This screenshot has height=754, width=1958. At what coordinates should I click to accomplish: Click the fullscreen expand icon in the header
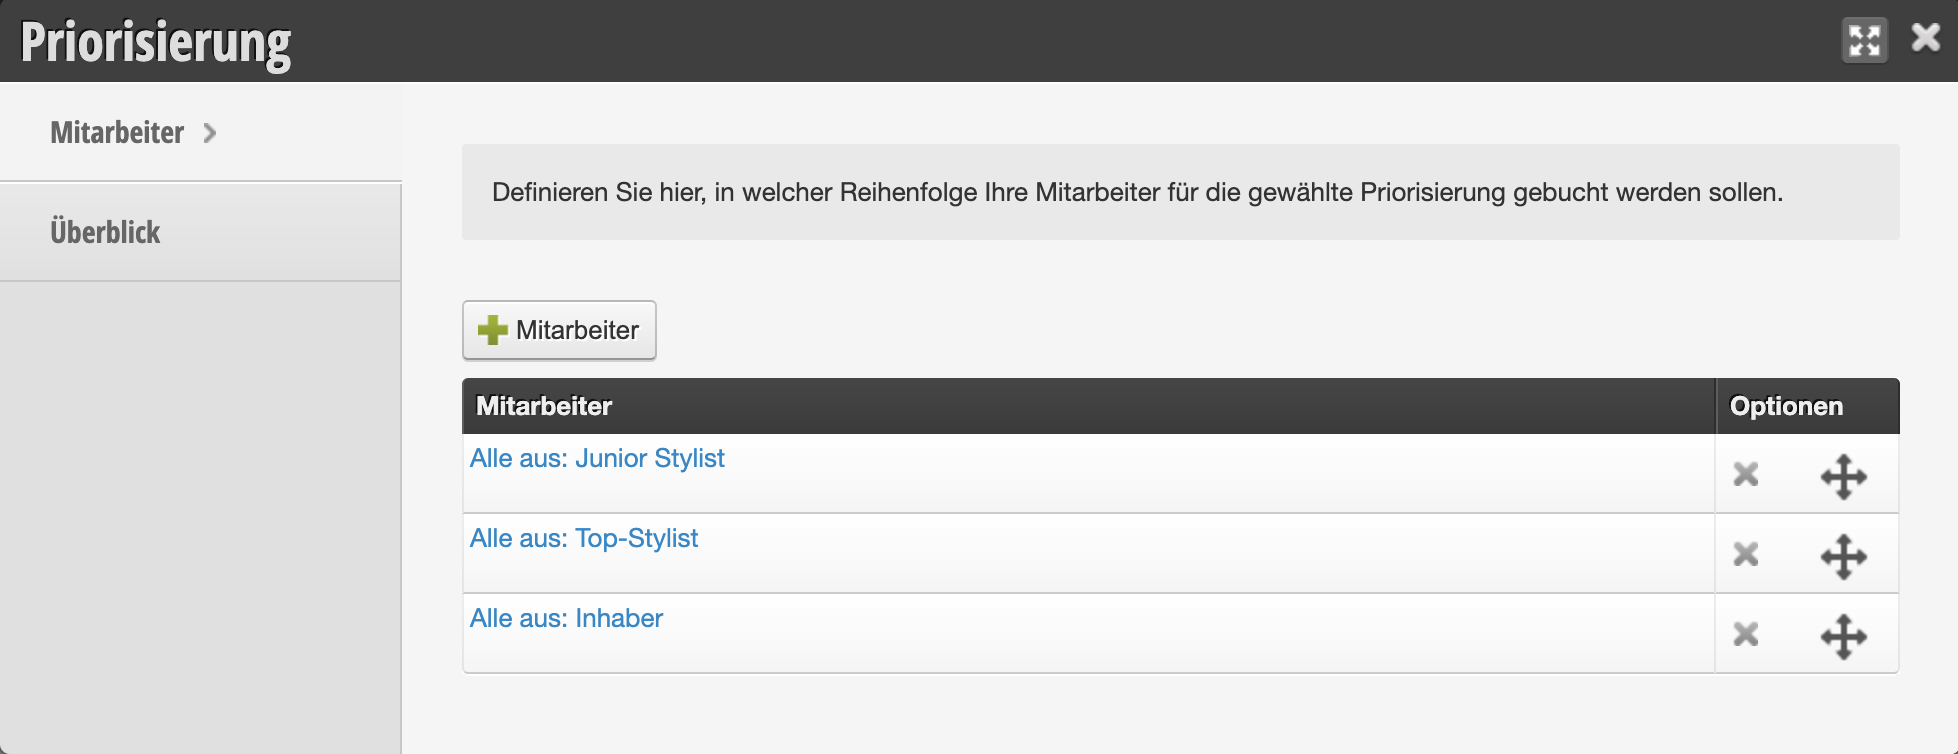(x=1865, y=41)
